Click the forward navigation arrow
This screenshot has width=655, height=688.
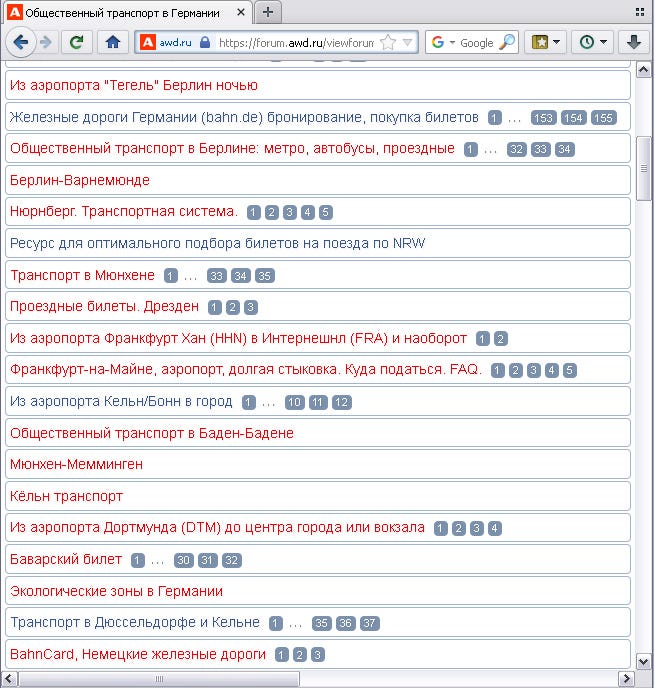click(46, 43)
